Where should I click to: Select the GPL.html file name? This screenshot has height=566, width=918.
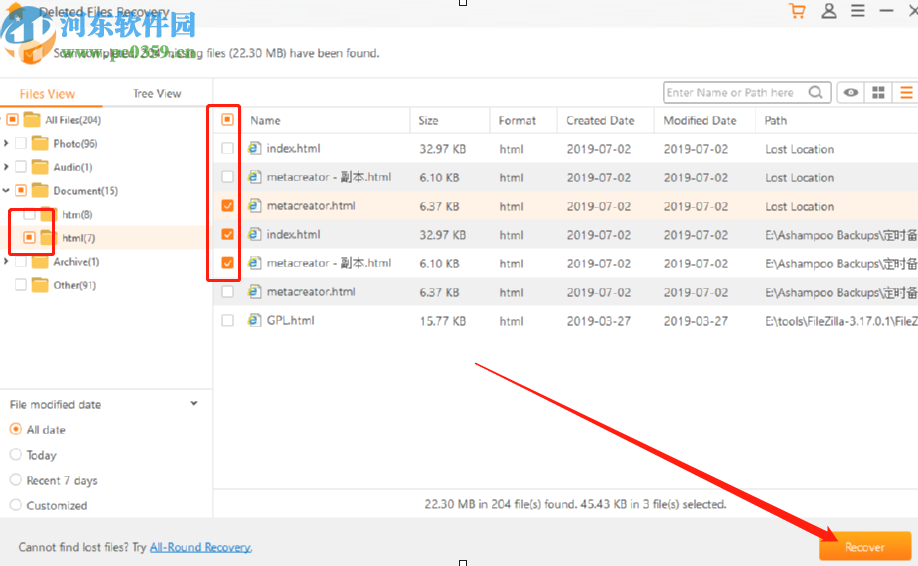coord(290,321)
